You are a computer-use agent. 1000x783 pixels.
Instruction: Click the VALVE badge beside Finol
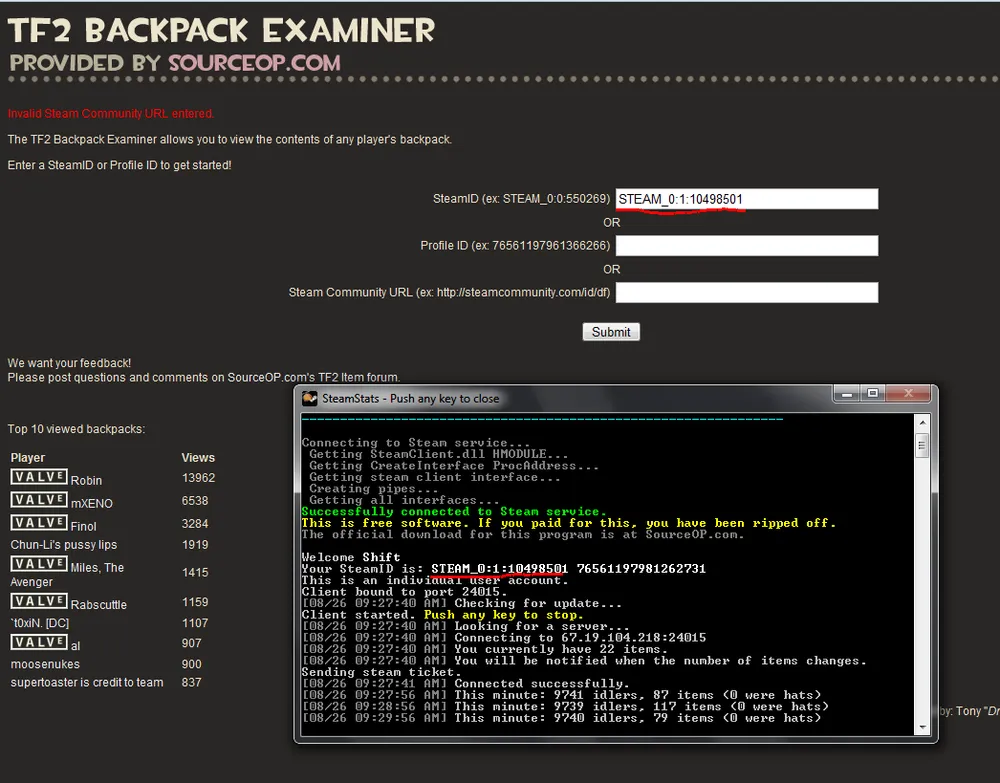[39, 523]
